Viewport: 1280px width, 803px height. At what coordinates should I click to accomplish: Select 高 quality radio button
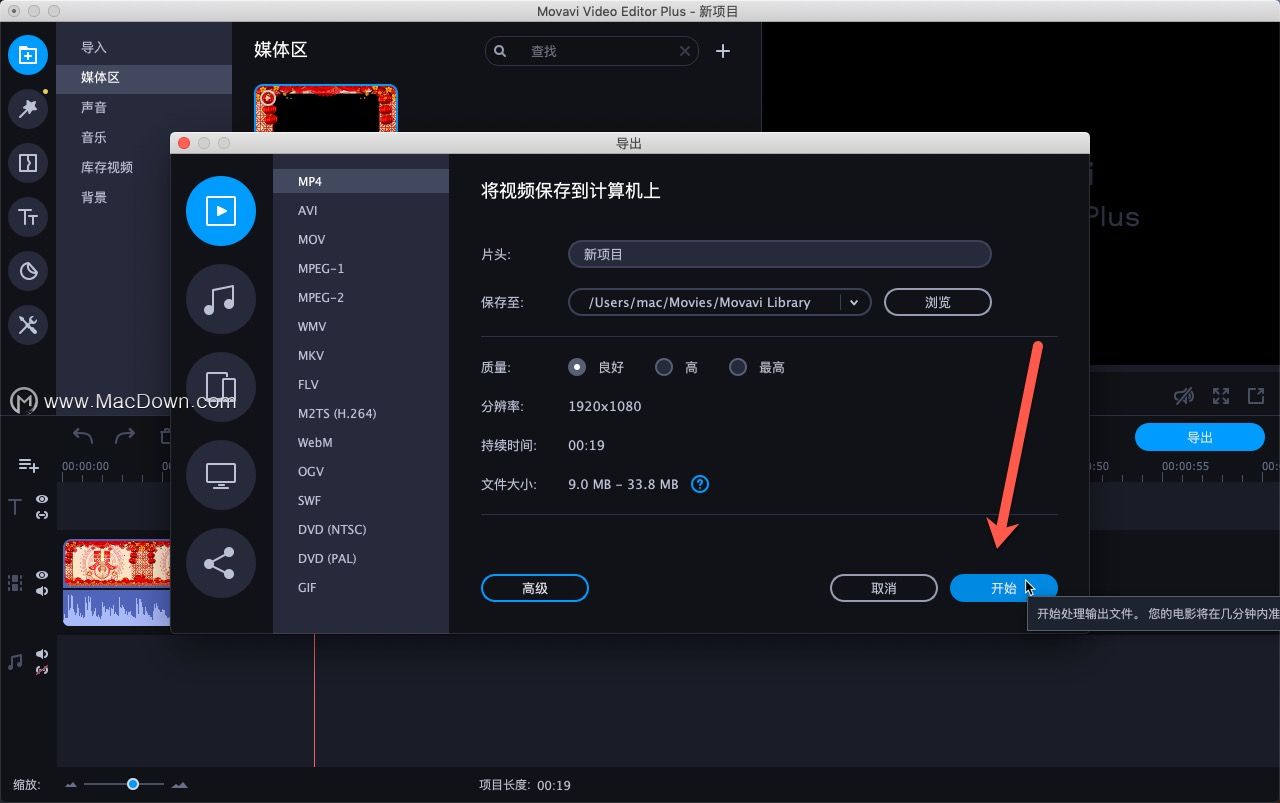tap(663, 367)
